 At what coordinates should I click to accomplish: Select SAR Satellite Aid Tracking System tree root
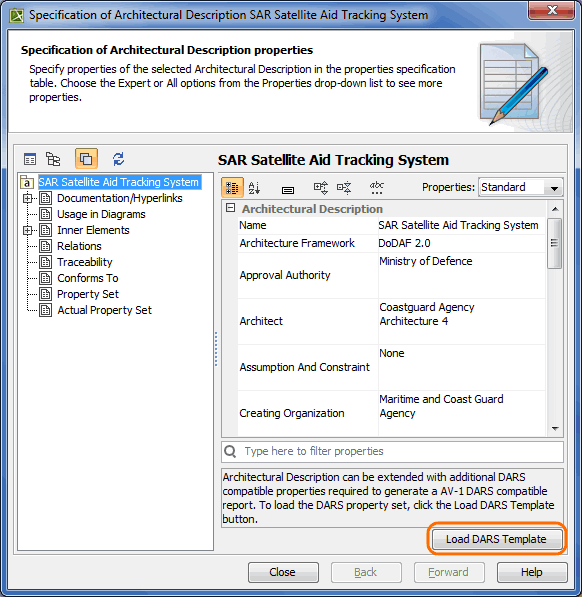point(119,182)
